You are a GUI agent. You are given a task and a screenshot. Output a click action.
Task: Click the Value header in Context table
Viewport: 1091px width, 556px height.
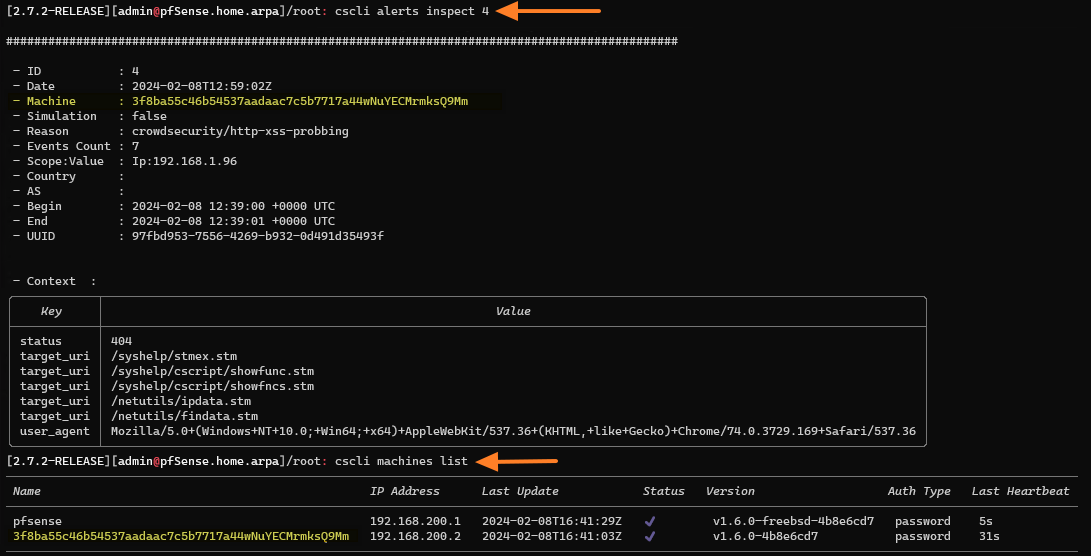513,311
